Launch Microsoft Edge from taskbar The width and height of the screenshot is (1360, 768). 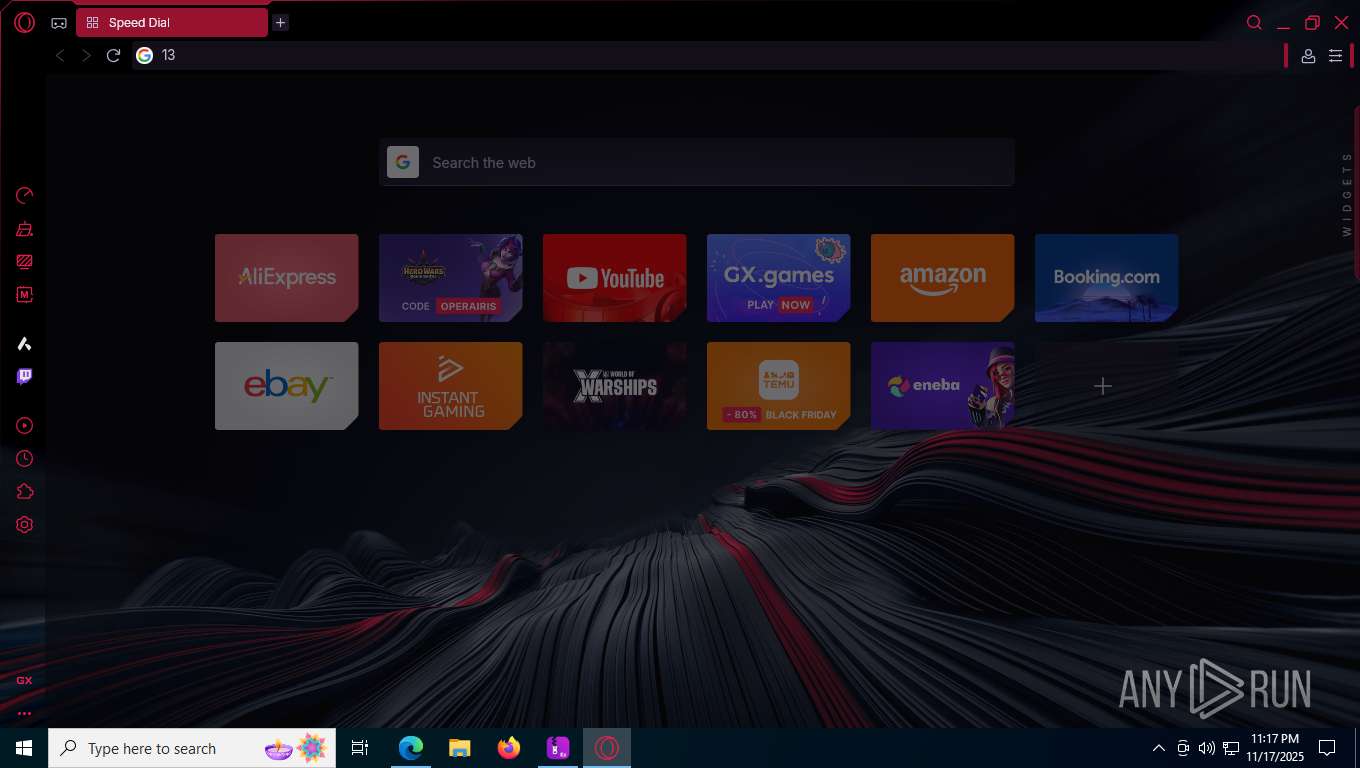tap(411, 748)
